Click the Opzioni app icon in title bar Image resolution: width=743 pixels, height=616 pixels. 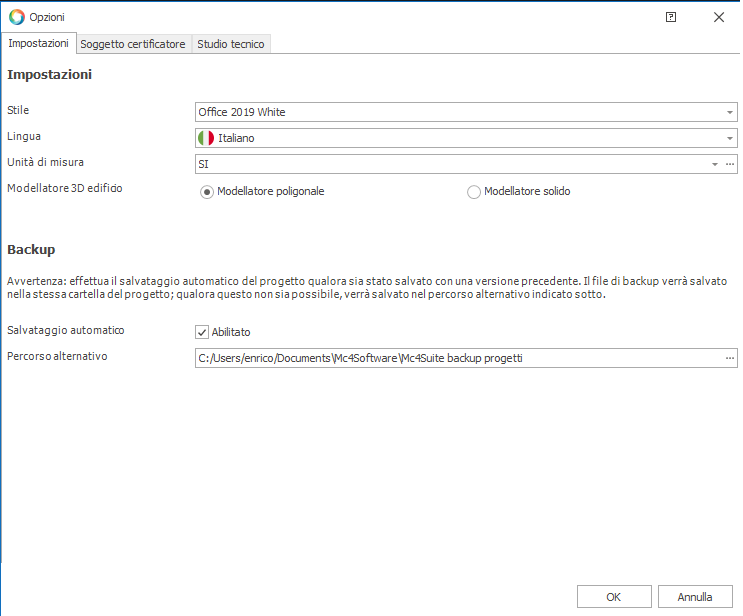coord(16,17)
